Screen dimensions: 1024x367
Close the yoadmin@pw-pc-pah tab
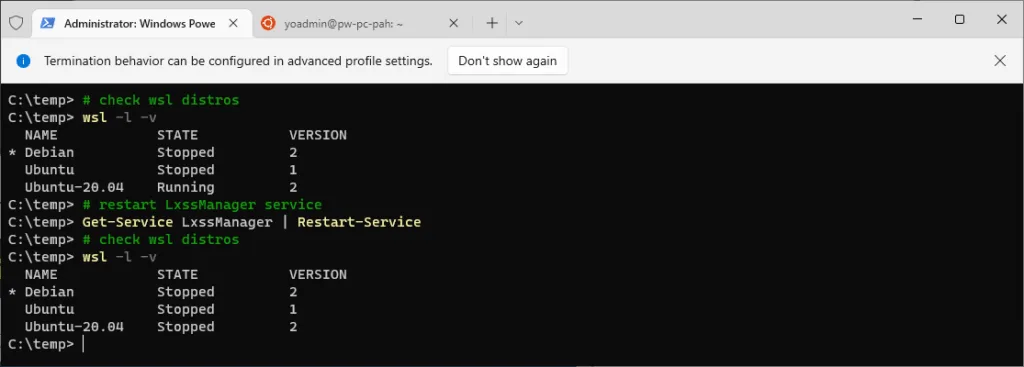click(454, 24)
